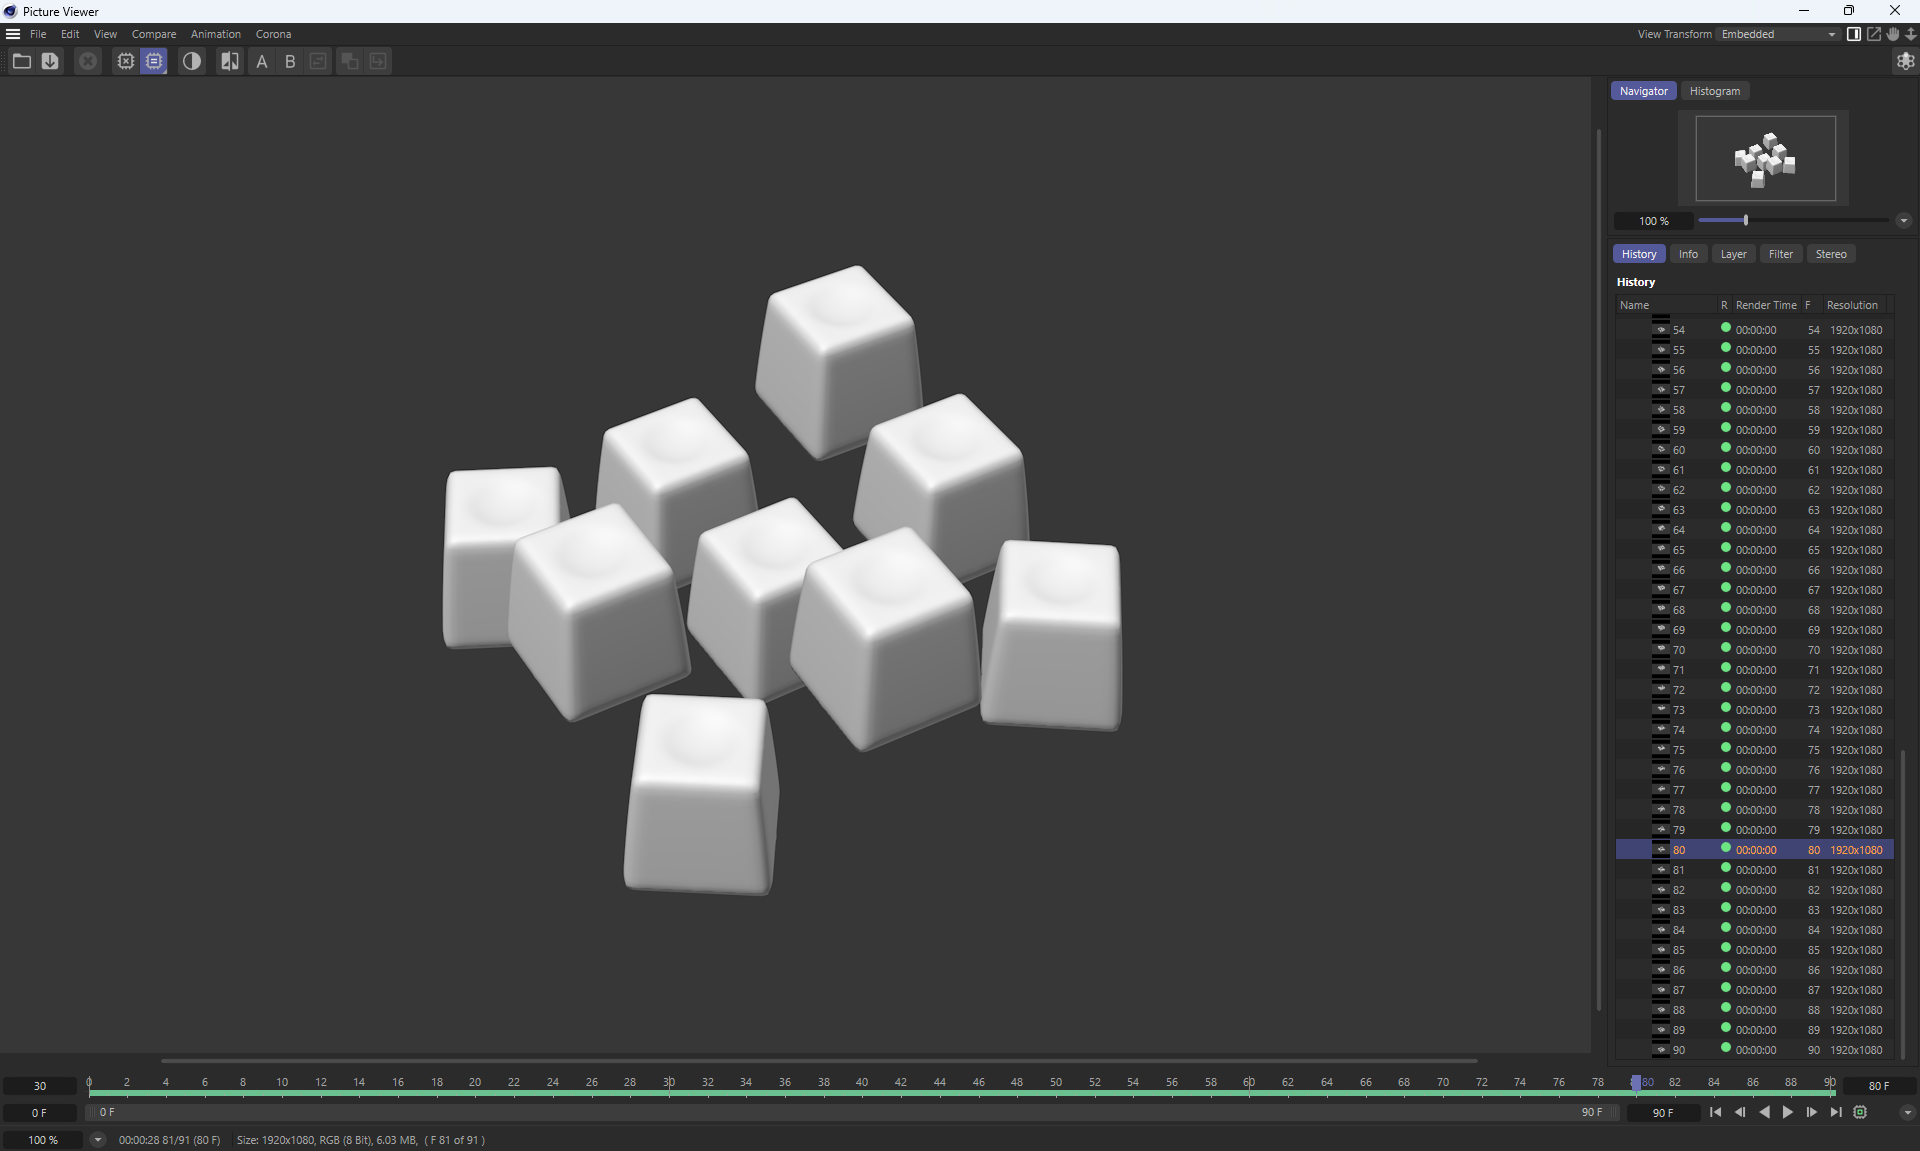Click the half-circle contrast display icon

pos(191,62)
